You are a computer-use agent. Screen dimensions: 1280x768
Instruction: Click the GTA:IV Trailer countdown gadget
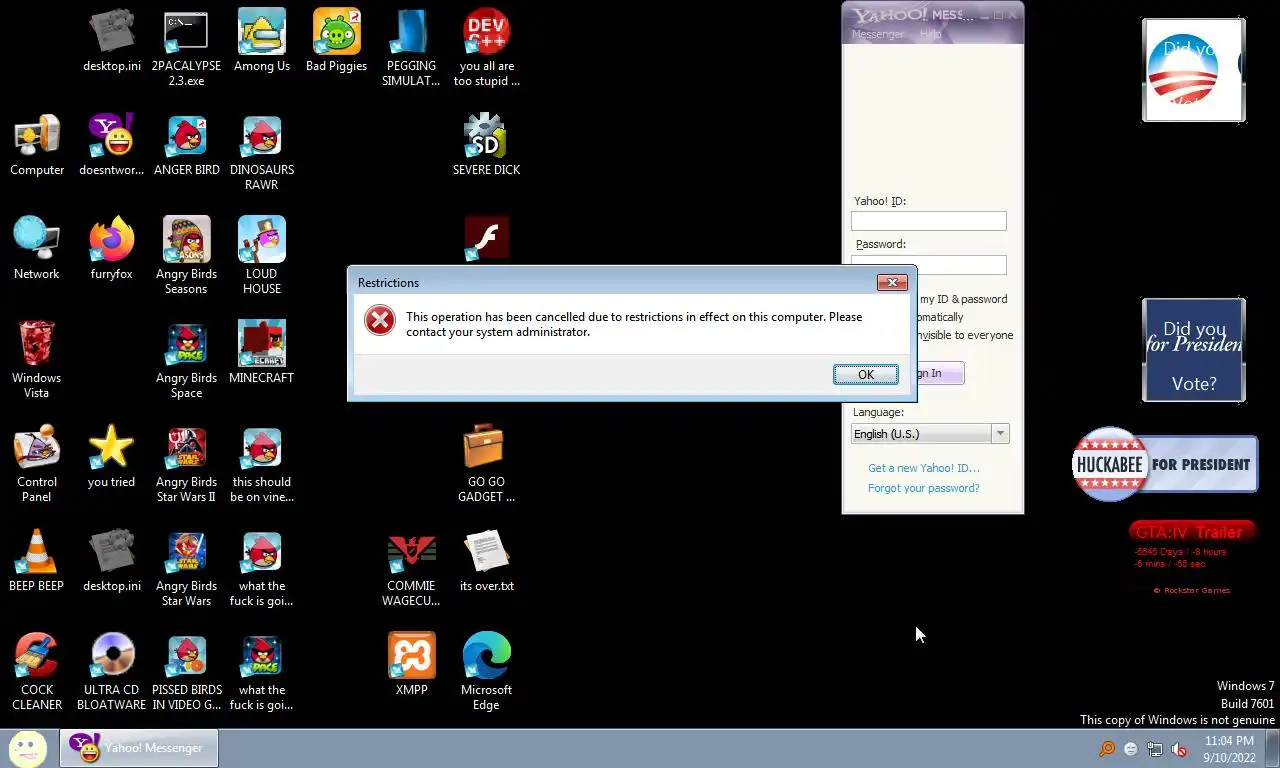(1192, 559)
